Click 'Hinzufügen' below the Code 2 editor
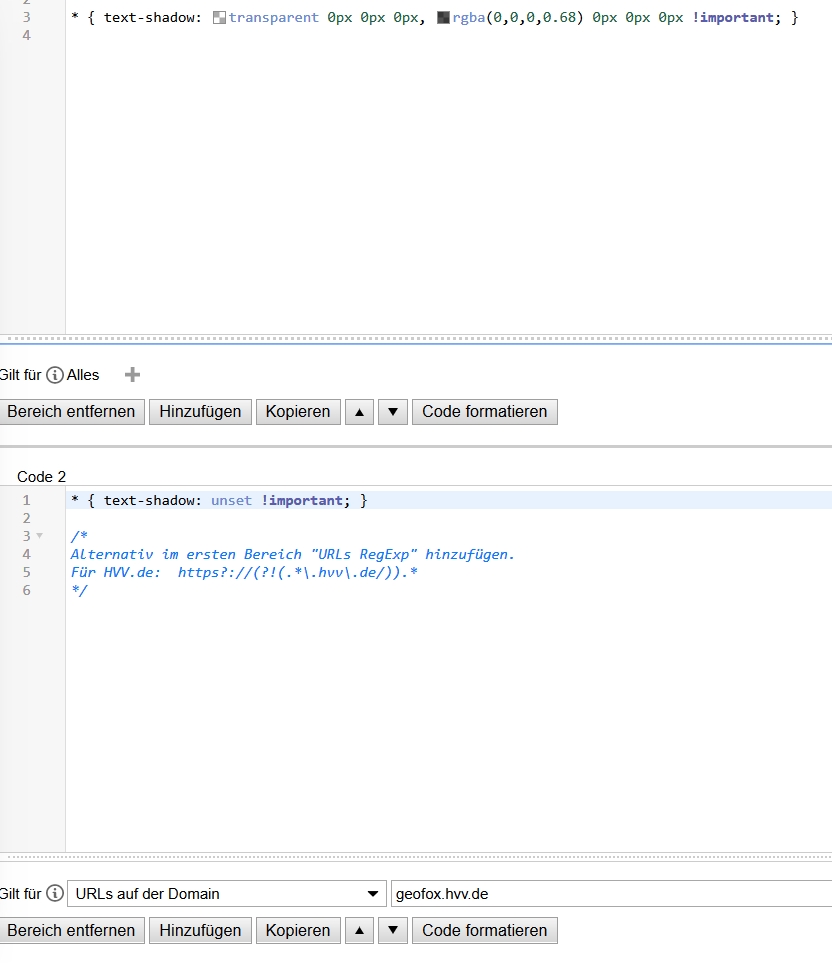 pos(200,931)
